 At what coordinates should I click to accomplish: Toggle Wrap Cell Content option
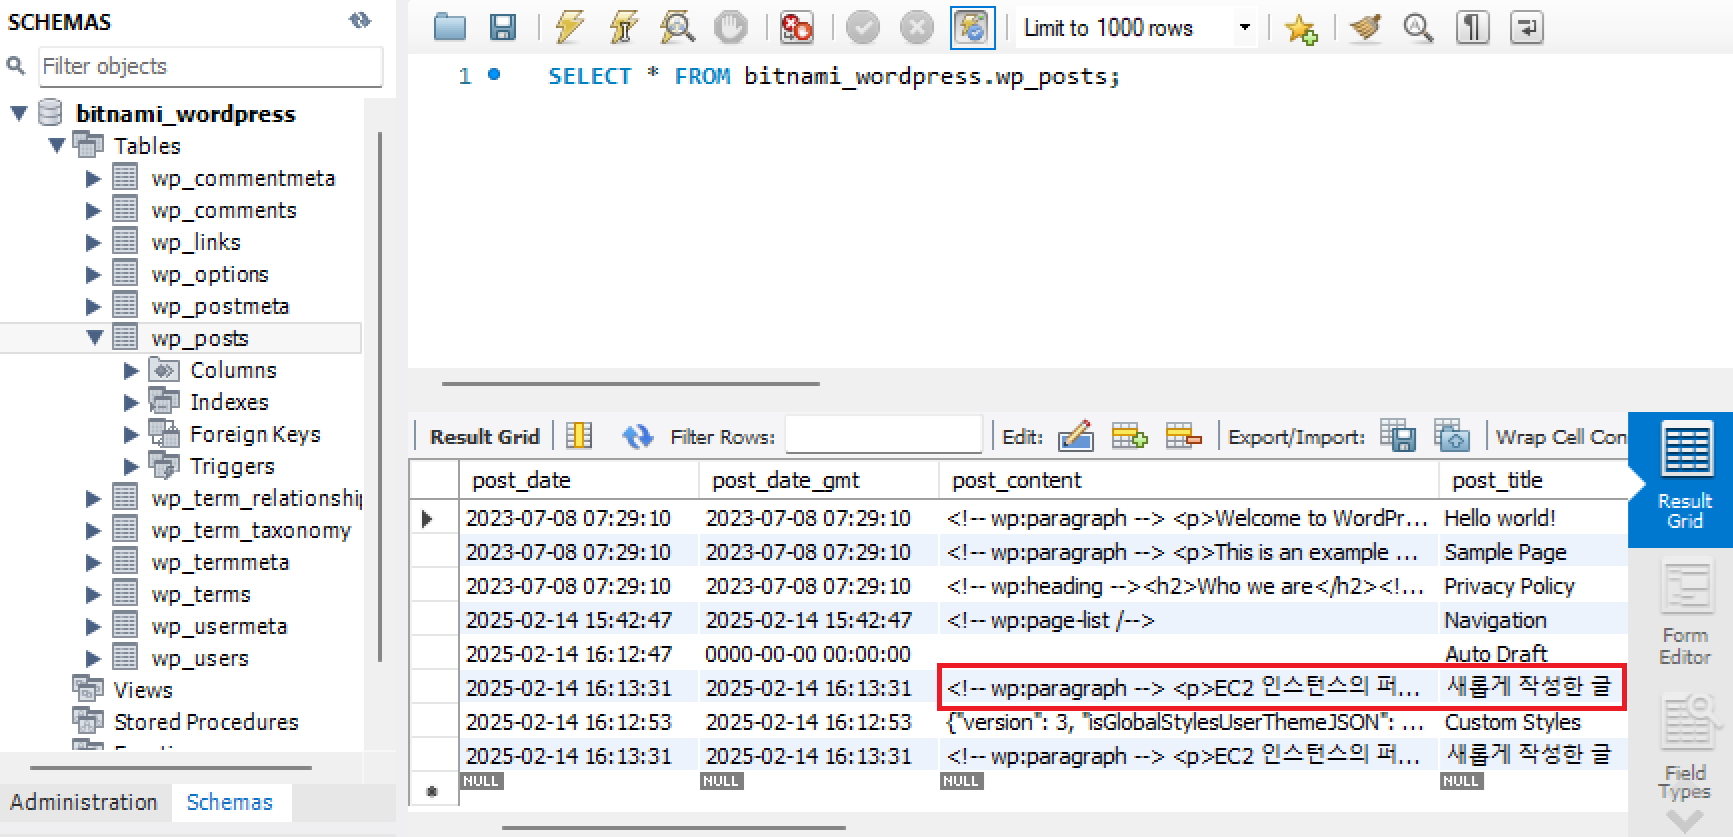[1561, 437]
